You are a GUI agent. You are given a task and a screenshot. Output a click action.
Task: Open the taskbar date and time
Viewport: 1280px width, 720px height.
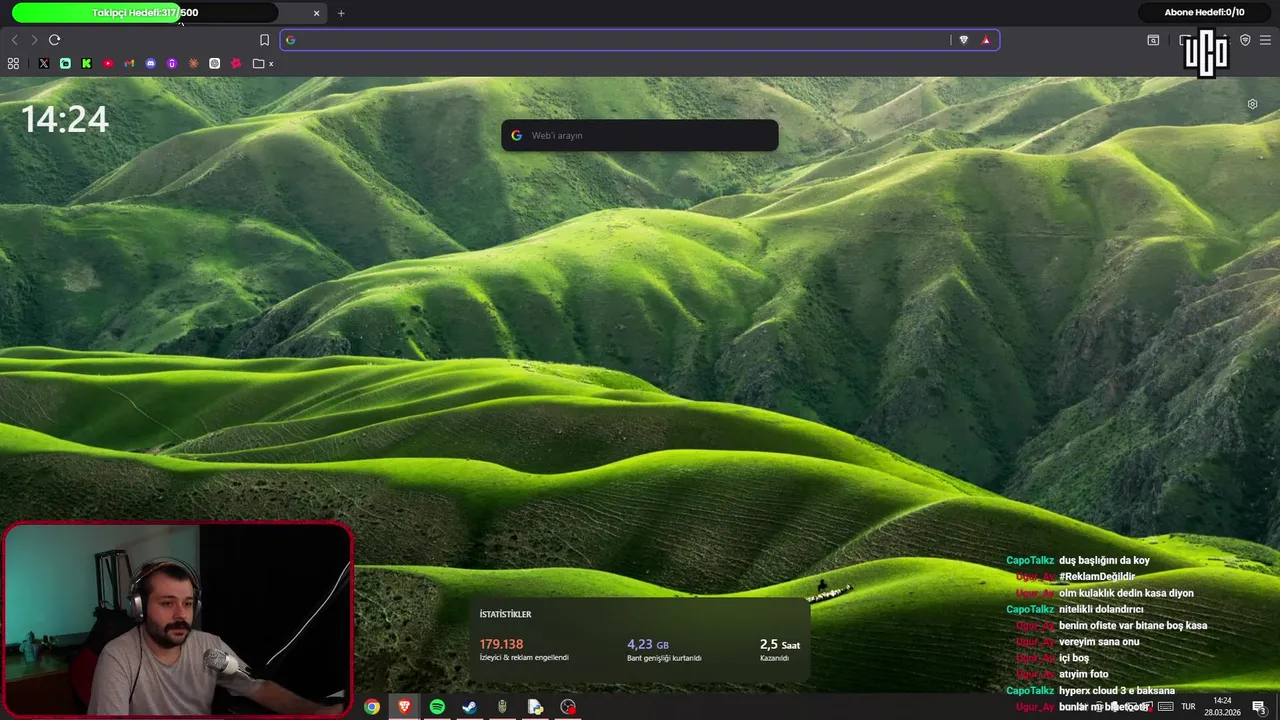pos(1222,707)
